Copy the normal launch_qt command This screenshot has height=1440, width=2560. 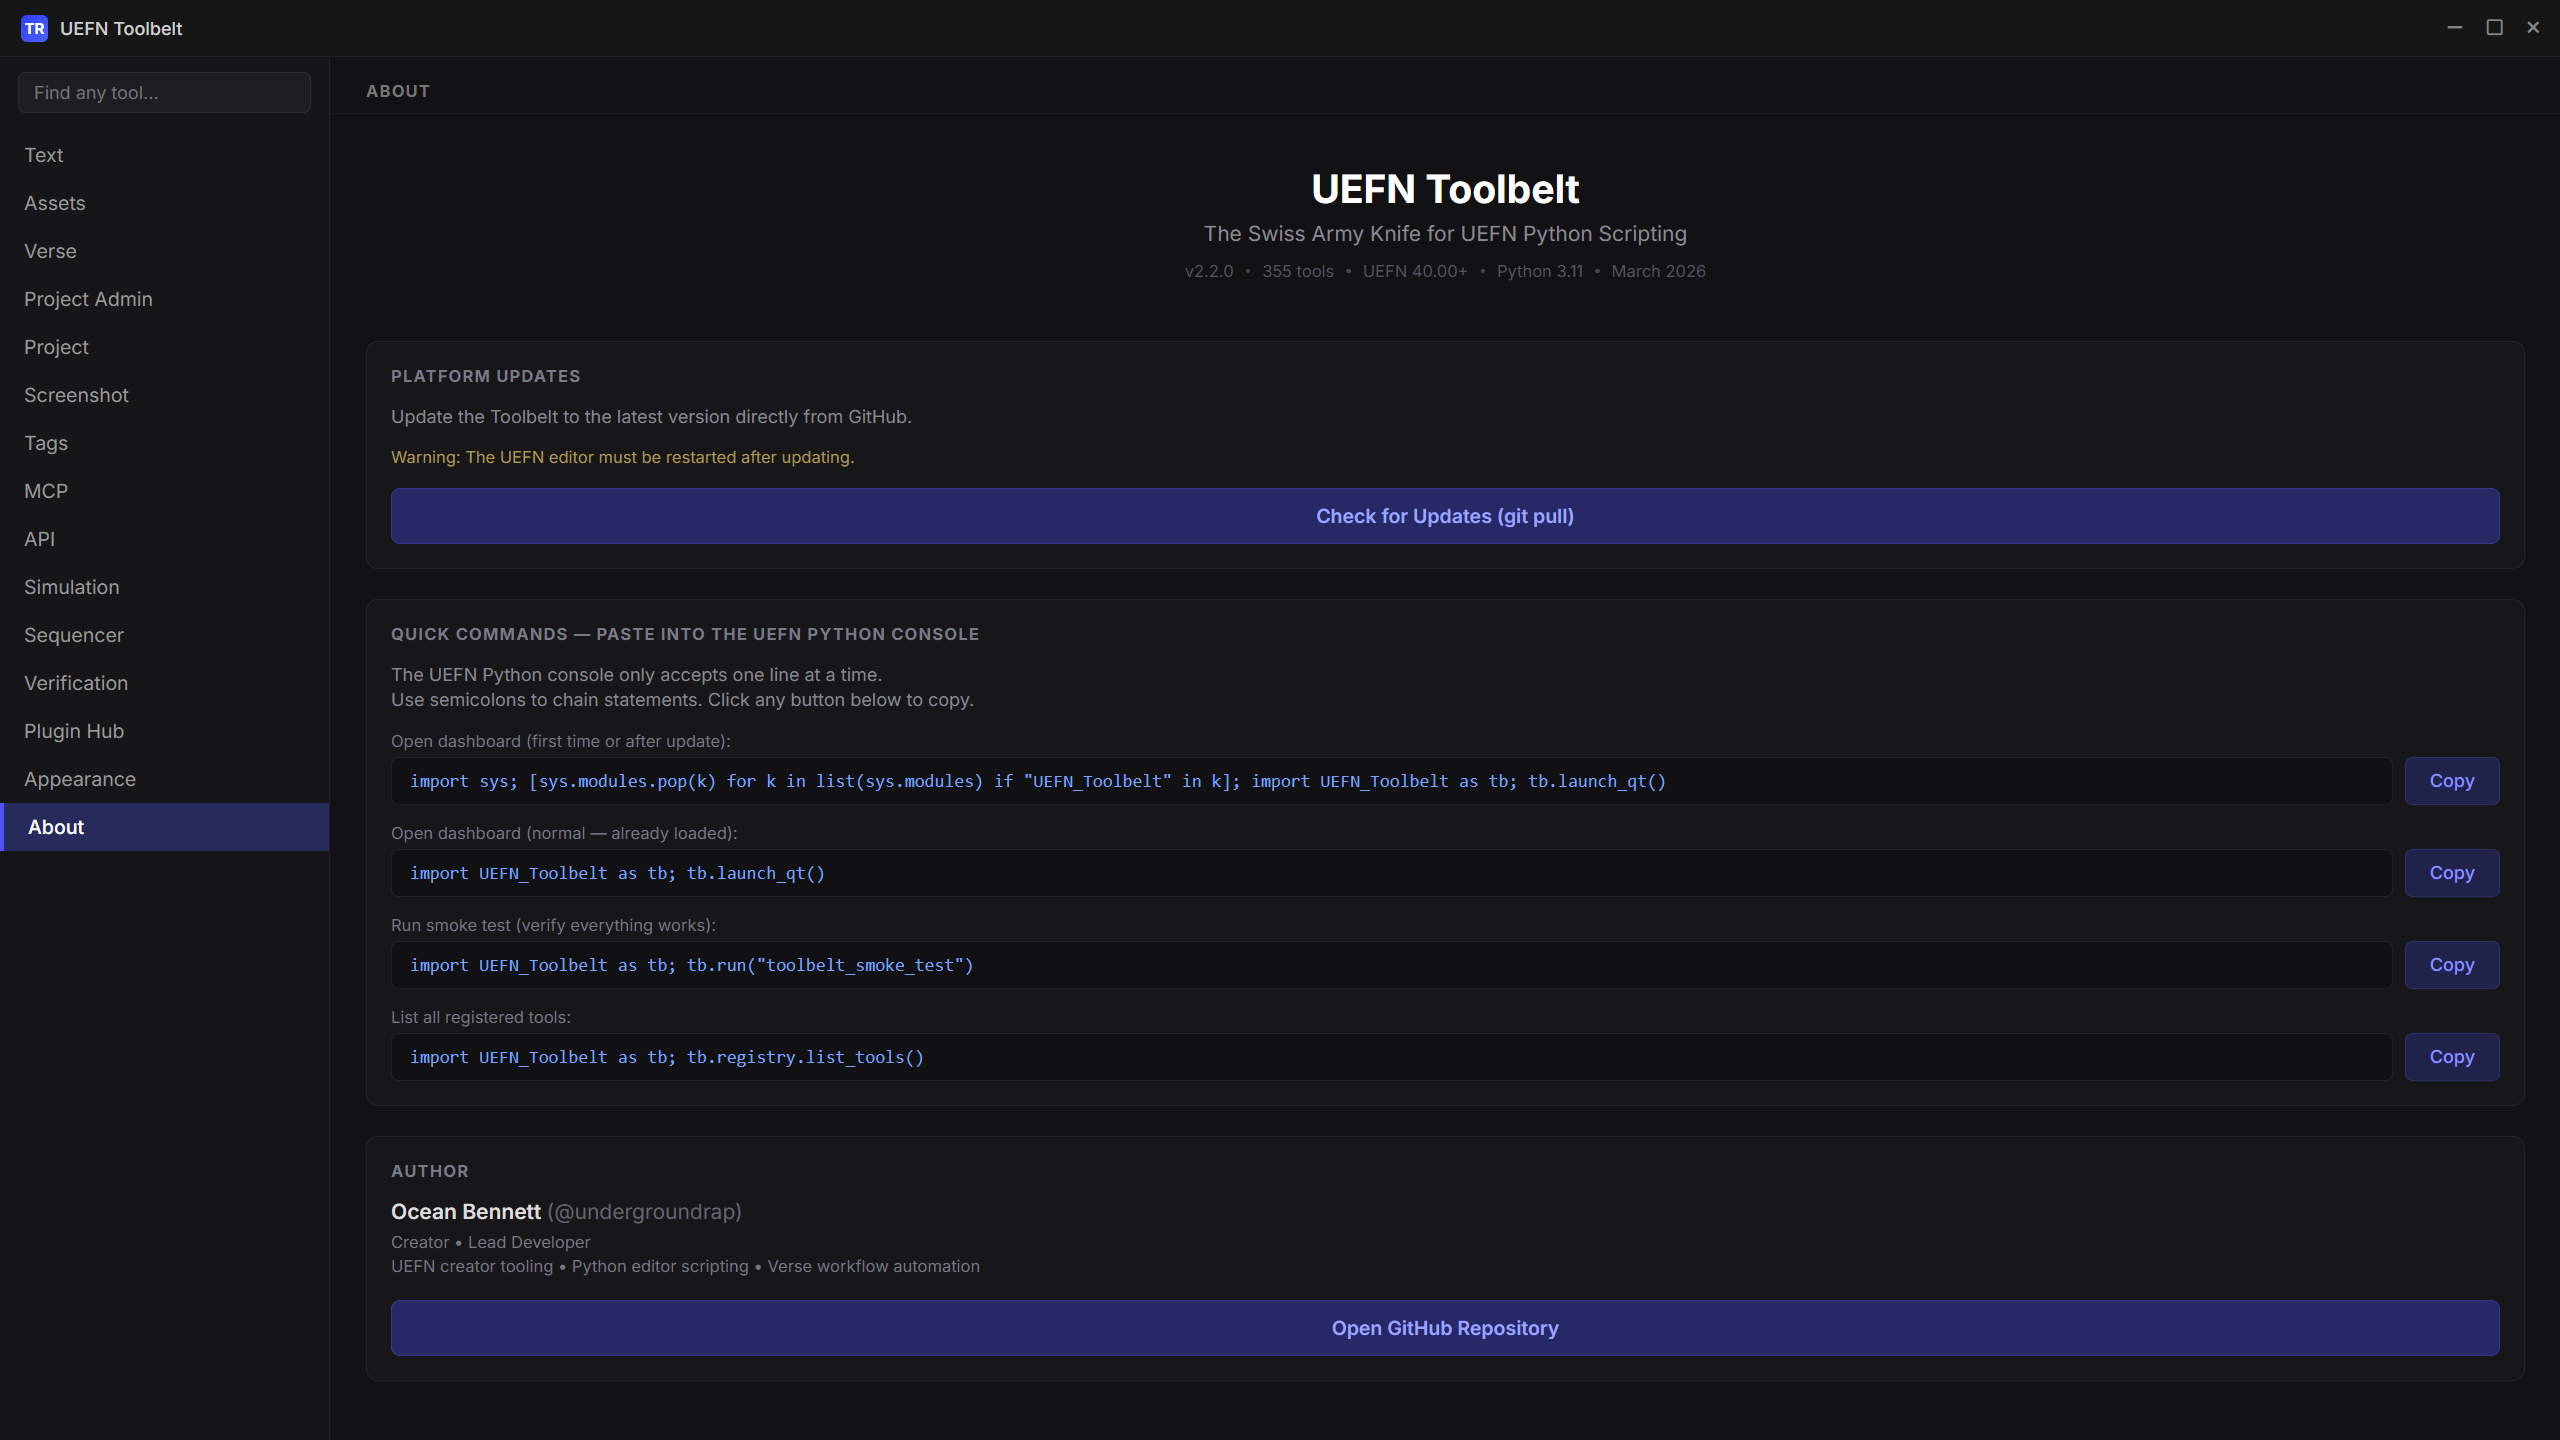[2452, 873]
